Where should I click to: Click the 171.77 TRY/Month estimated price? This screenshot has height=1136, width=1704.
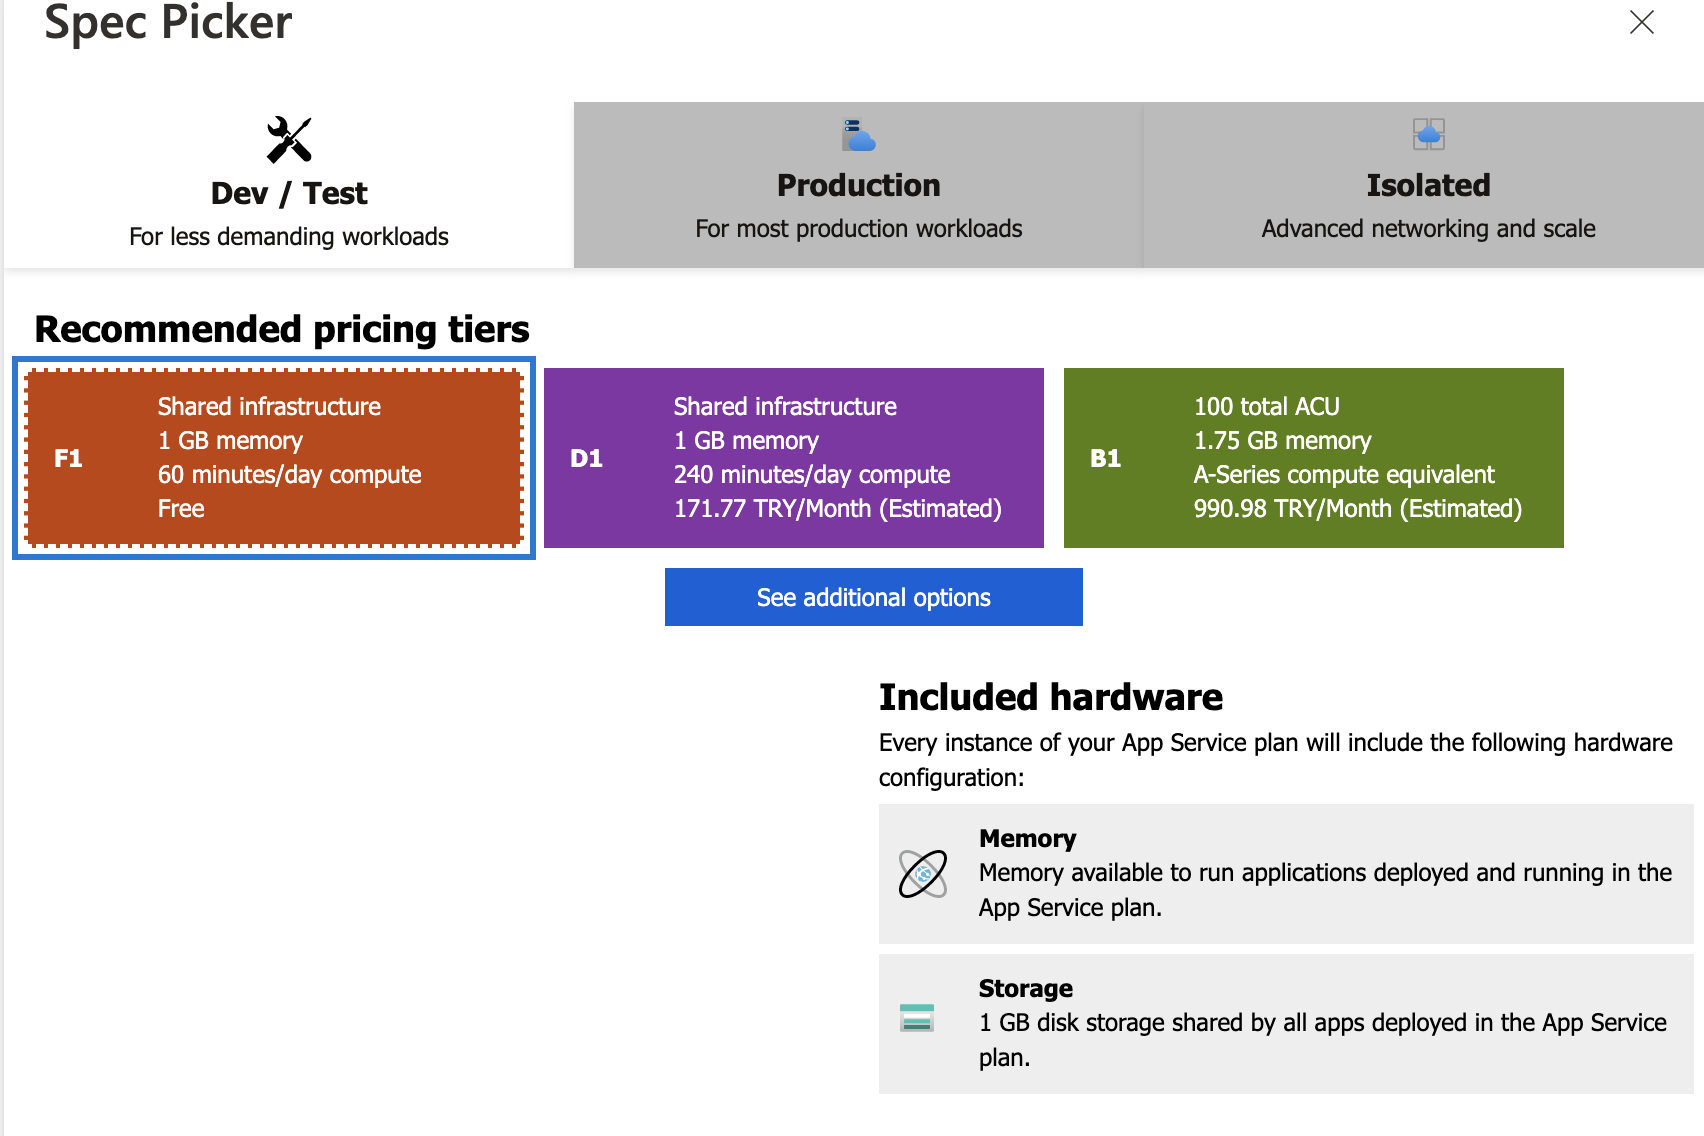click(837, 509)
